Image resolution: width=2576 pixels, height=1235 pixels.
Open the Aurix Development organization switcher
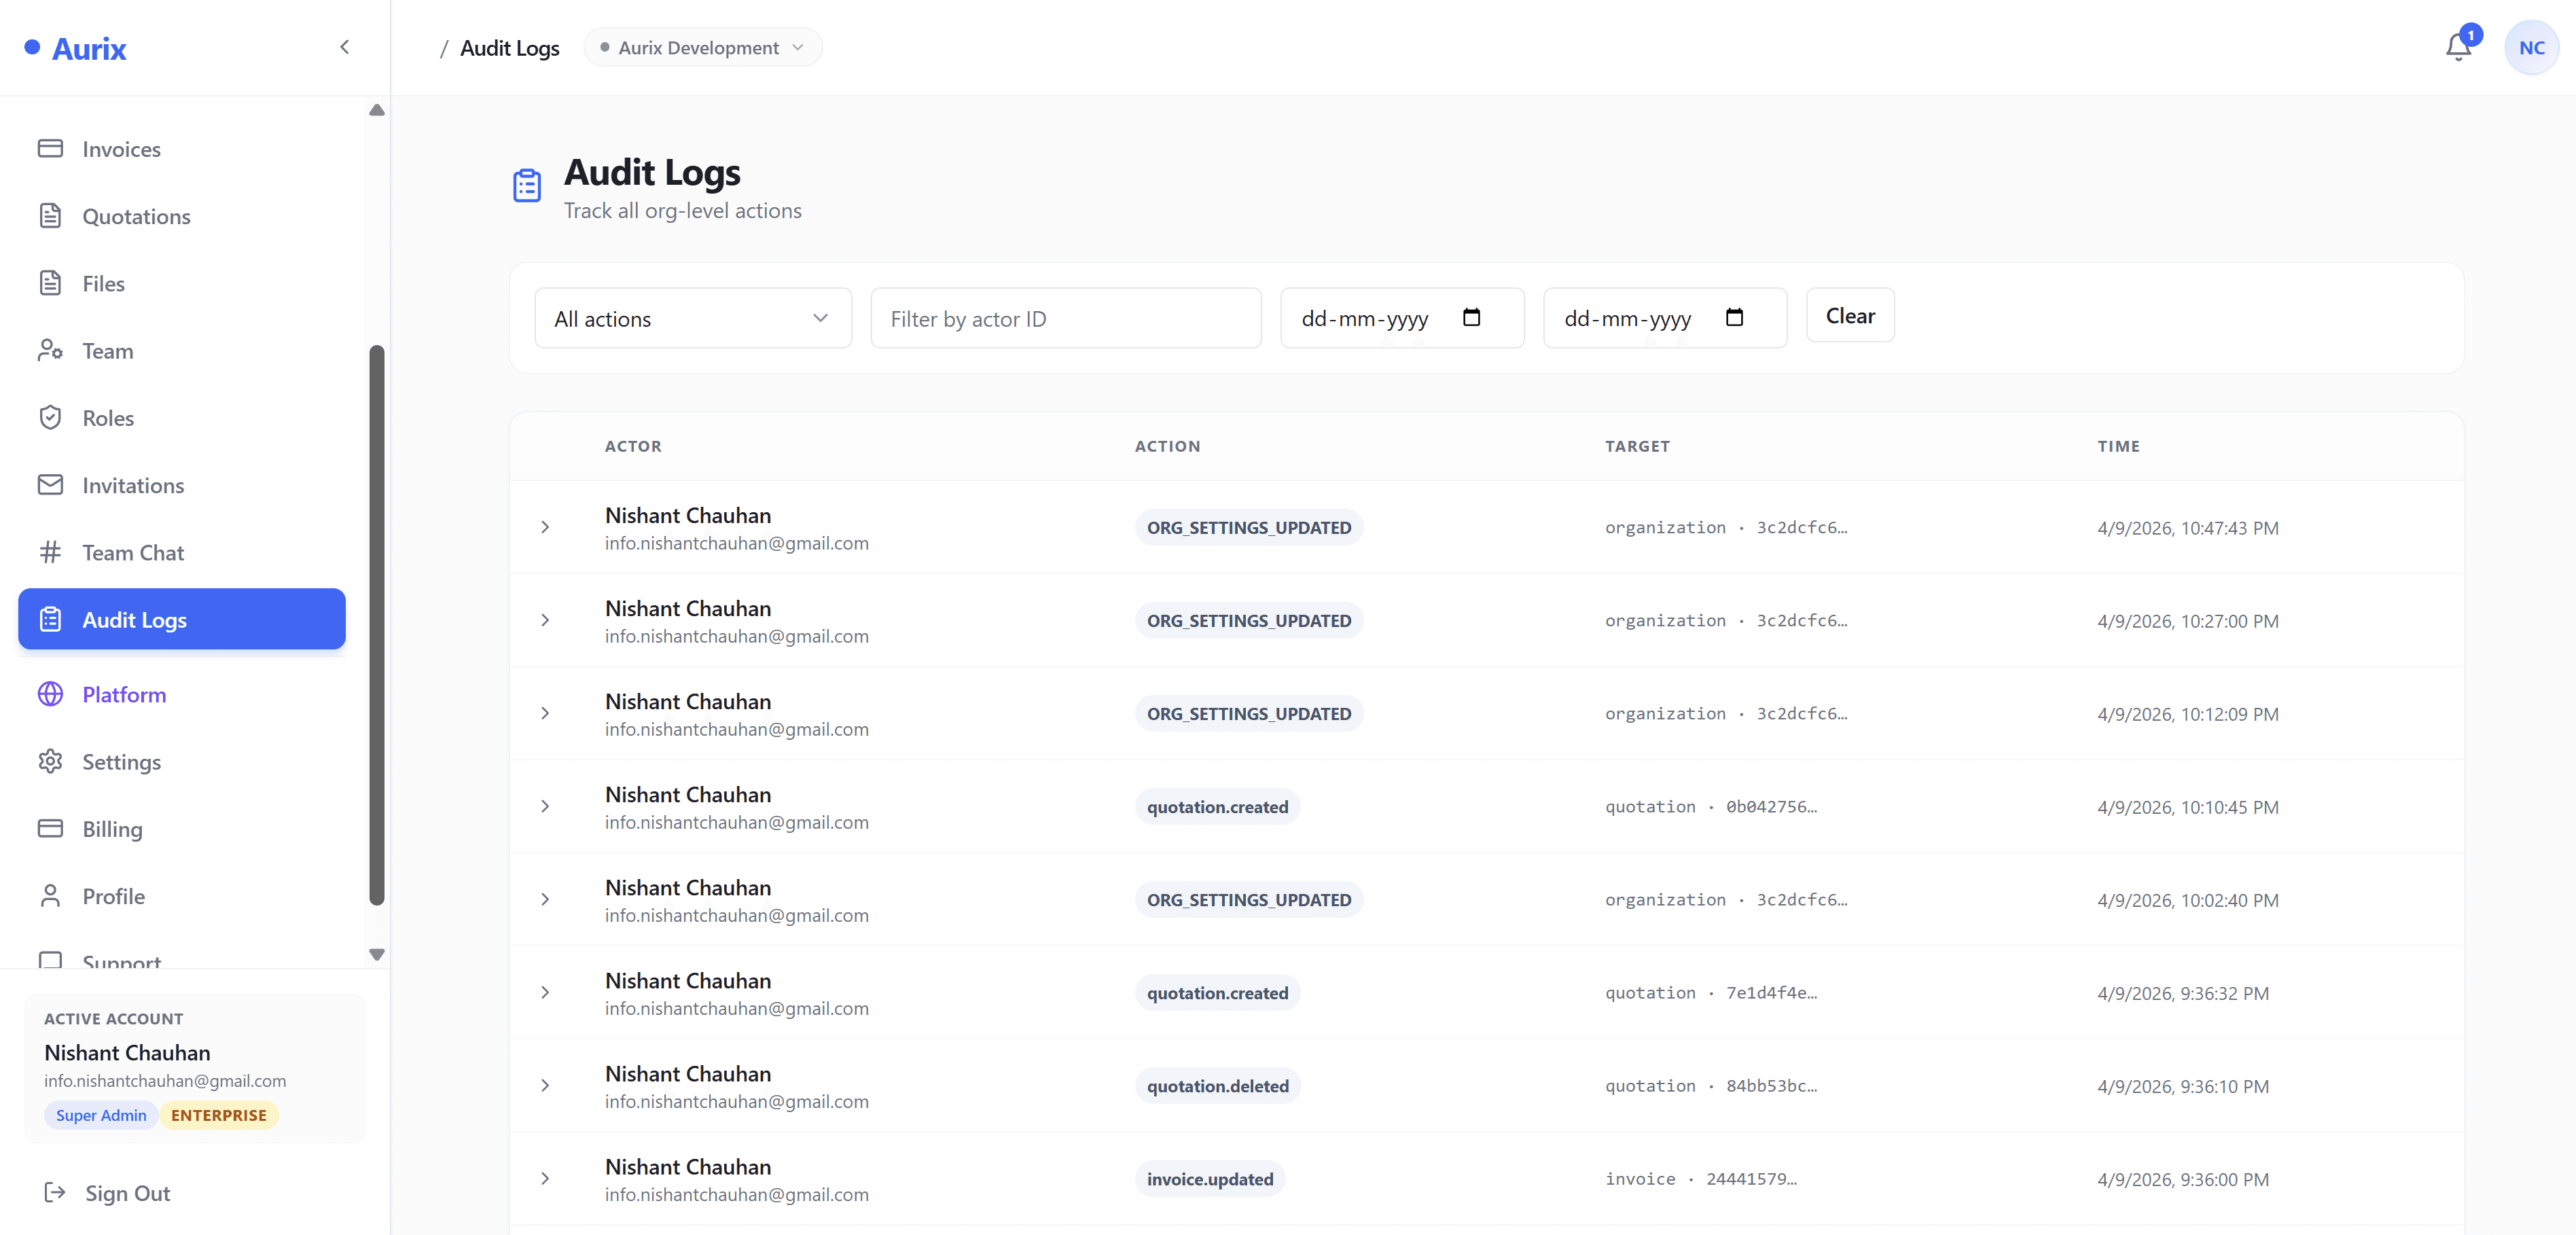click(703, 47)
